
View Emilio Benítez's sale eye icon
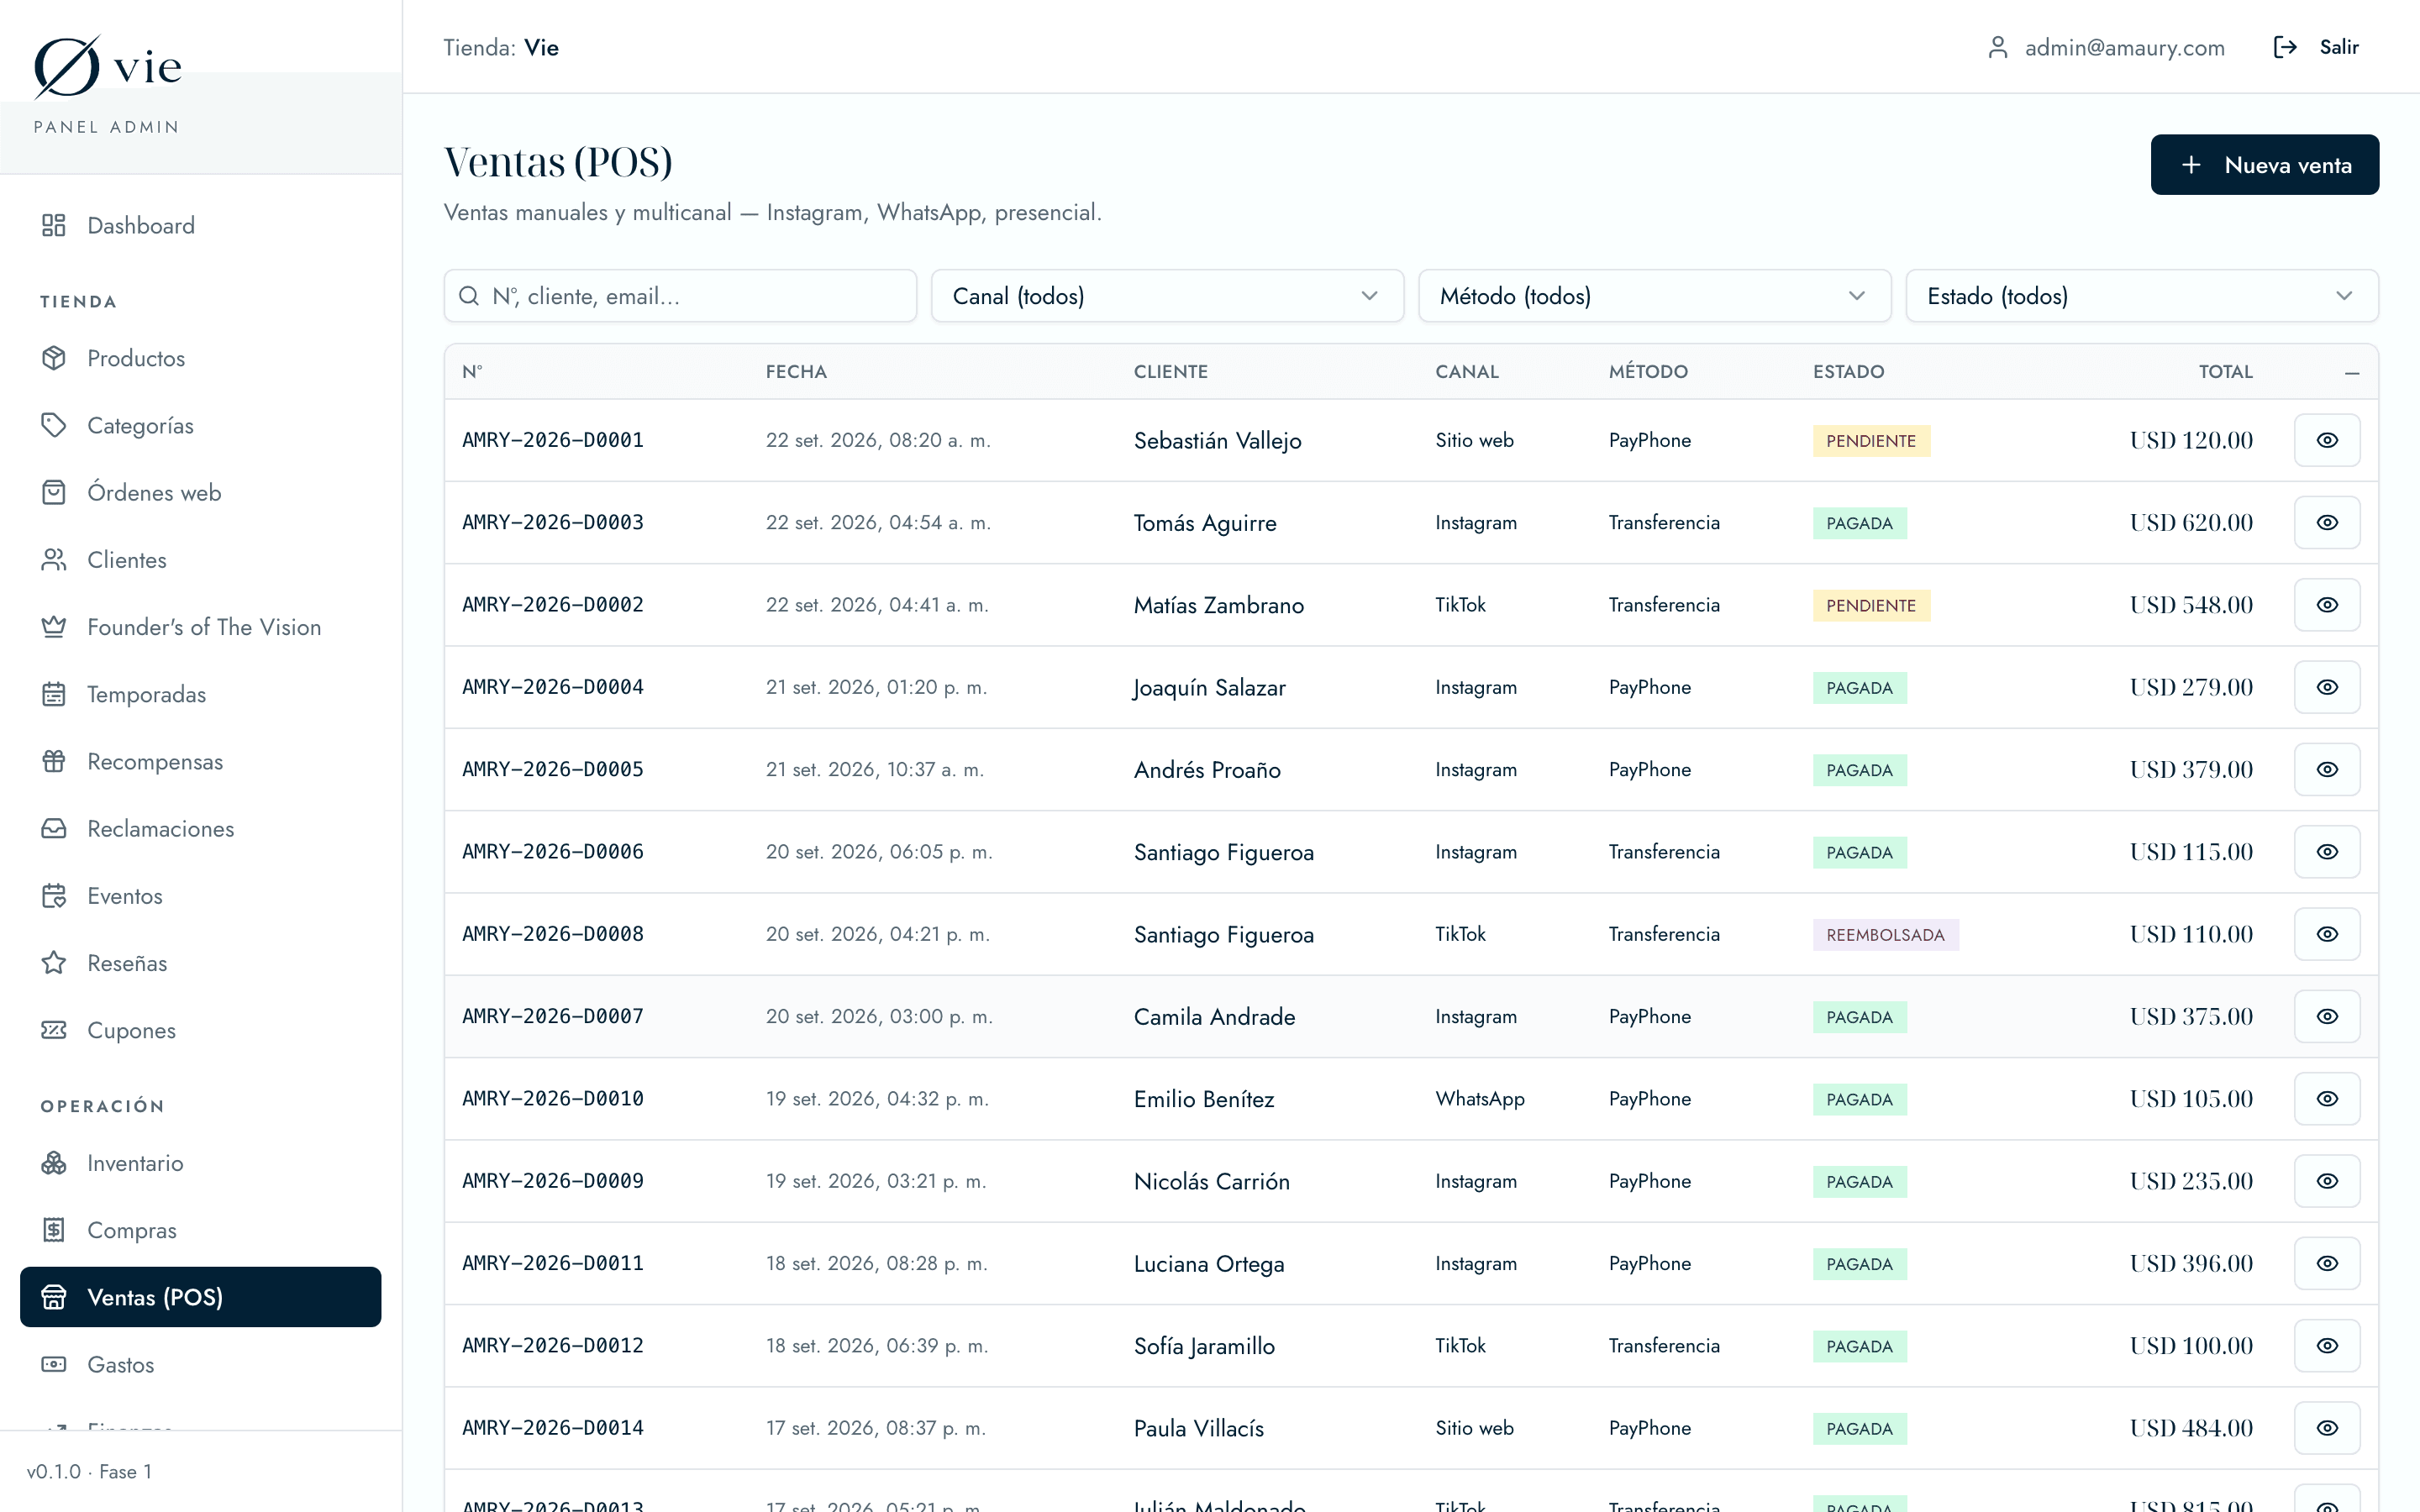pos(2327,1099)
